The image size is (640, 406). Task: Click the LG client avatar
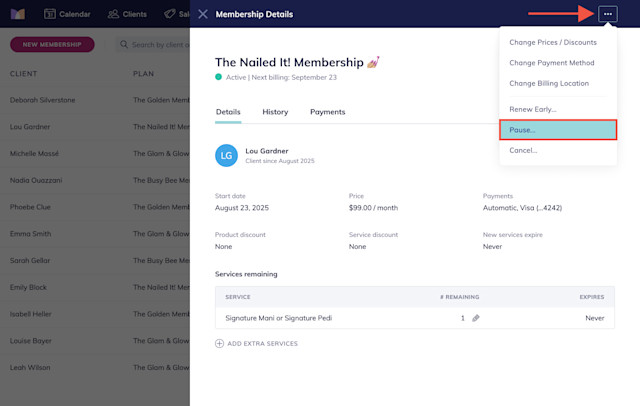click(226, 155)
